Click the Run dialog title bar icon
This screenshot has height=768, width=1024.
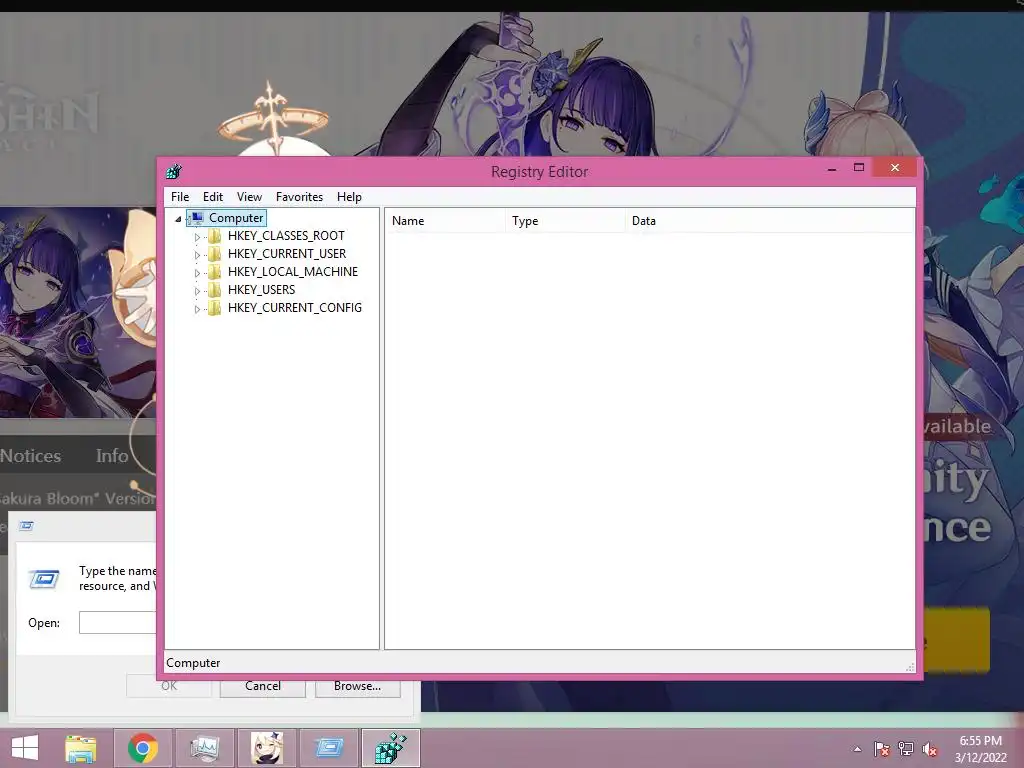pyautogui.click(x=26, y=526)
